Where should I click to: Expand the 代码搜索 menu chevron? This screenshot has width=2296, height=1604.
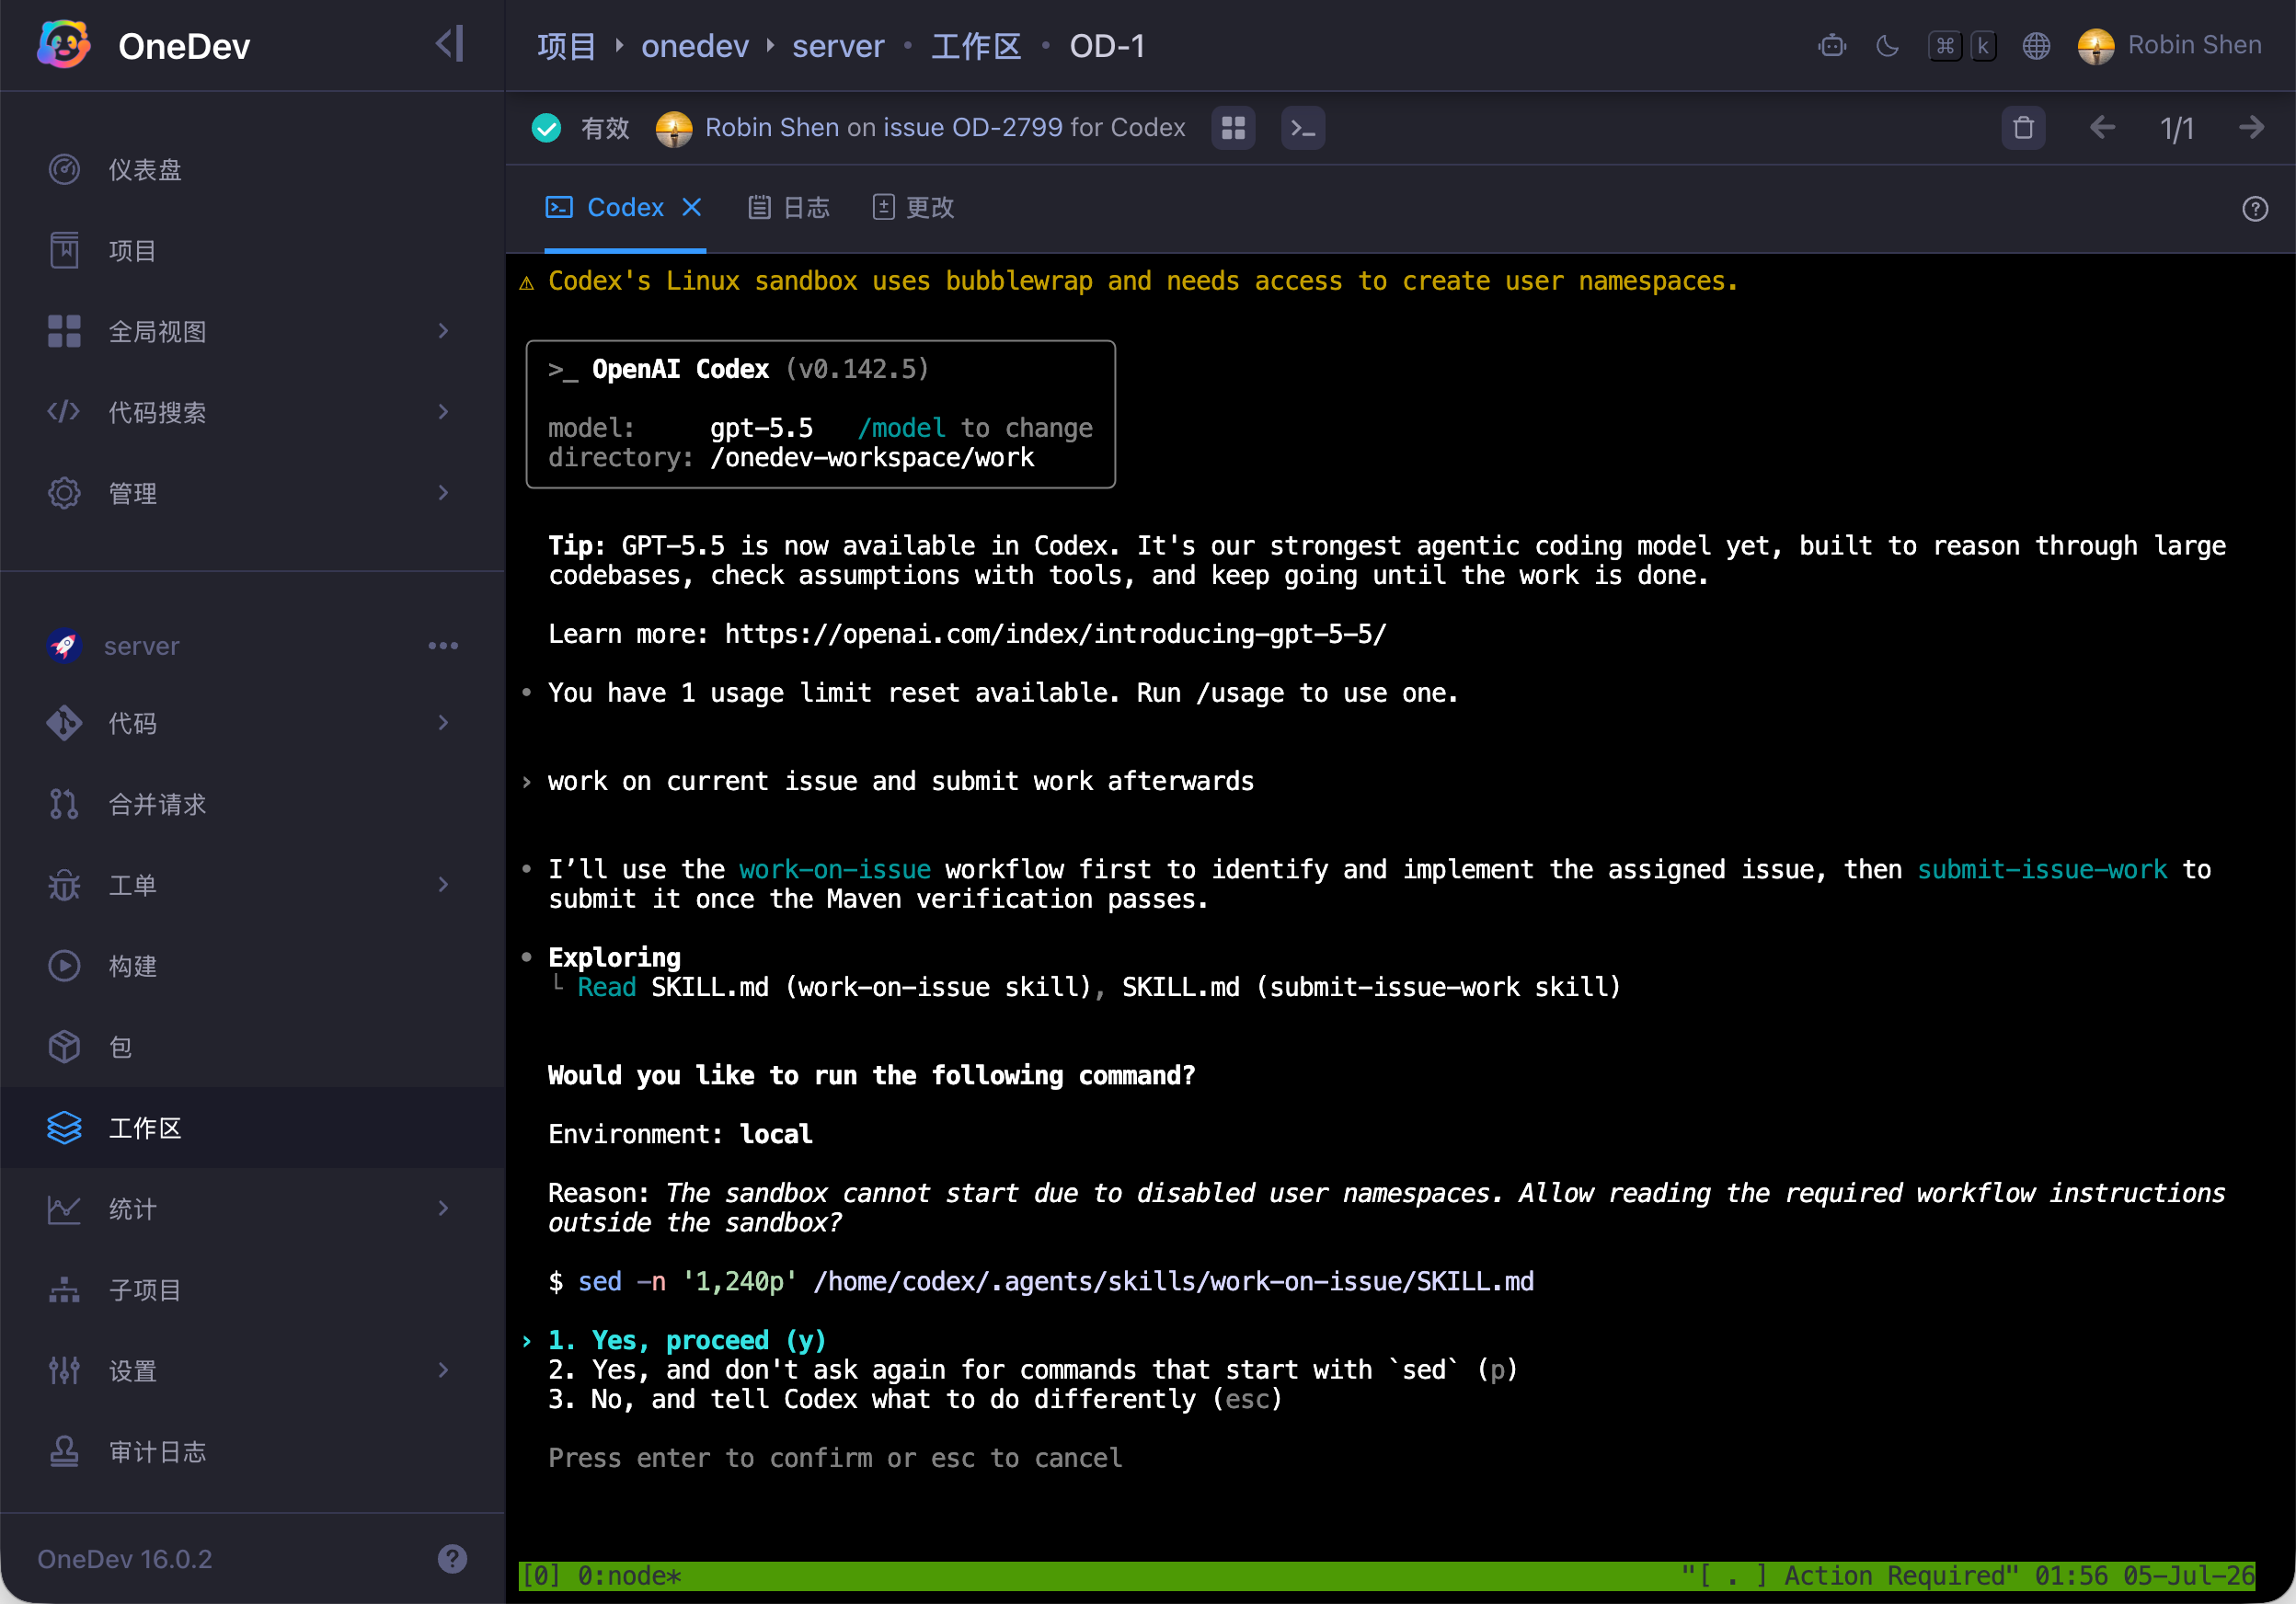pos(443,412)
